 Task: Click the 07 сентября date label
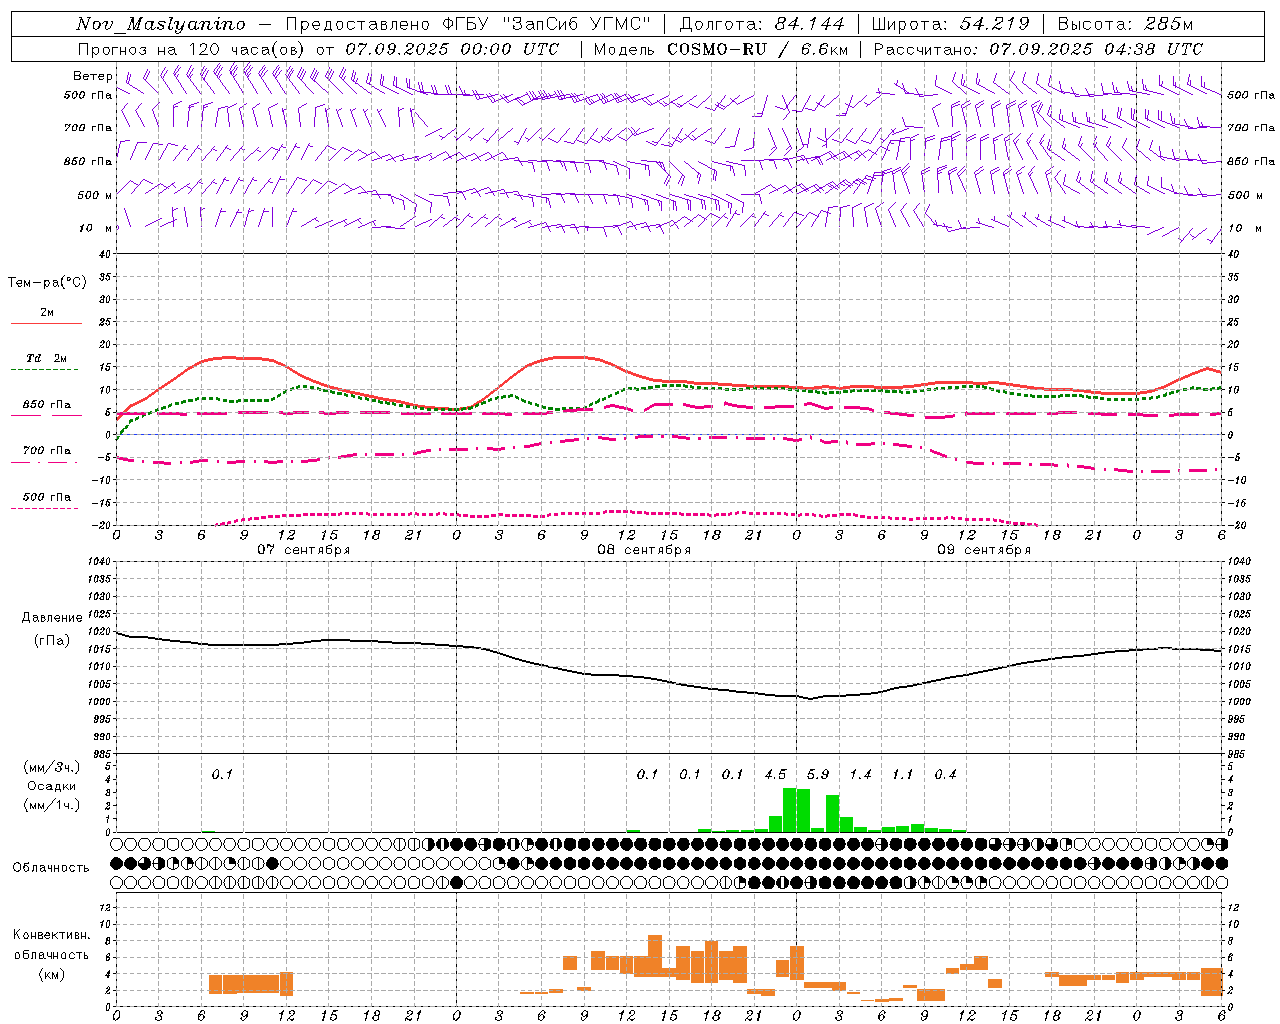(x=304, y=549)
